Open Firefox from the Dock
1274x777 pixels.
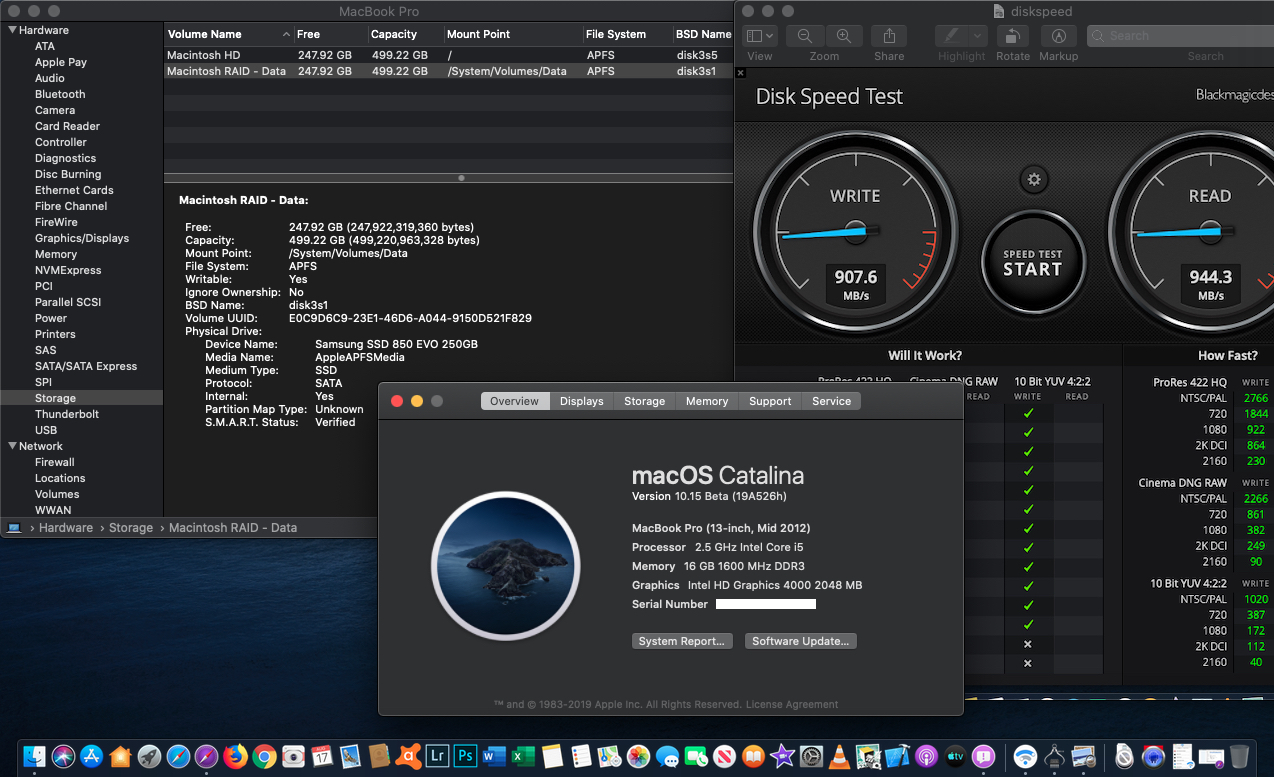click(x=236, y=756)
